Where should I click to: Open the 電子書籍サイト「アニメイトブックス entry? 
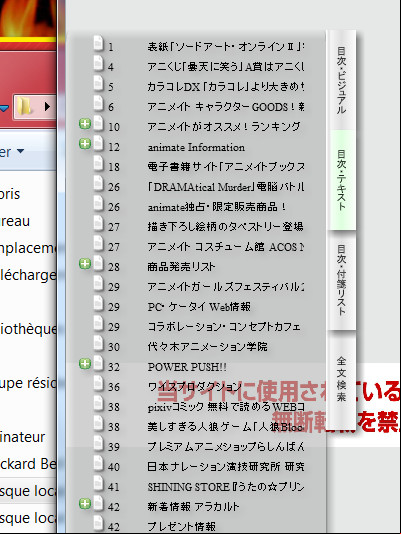226,167
